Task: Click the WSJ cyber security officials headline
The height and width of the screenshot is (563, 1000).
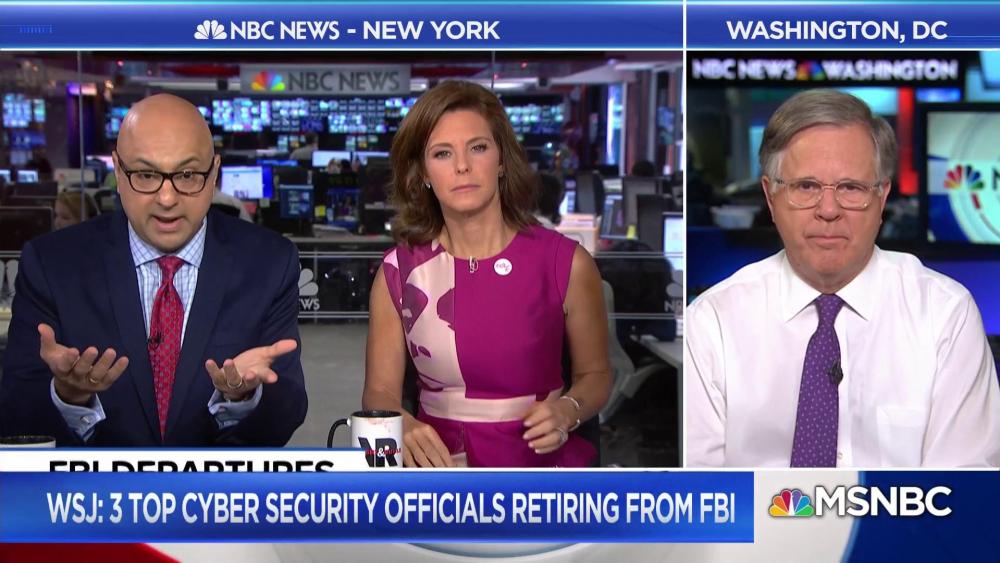Action: pos(390,507)
